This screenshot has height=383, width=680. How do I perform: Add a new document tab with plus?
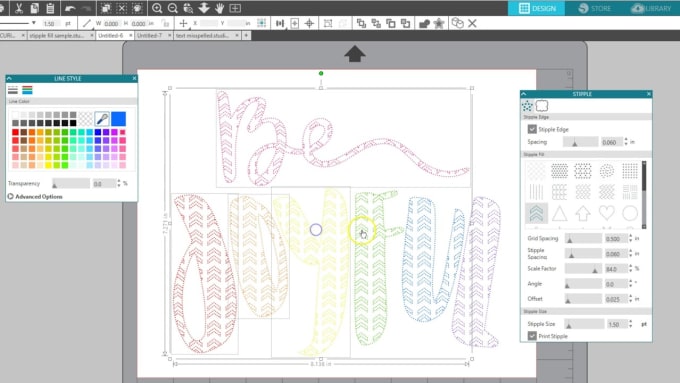(x=246, y=36)
